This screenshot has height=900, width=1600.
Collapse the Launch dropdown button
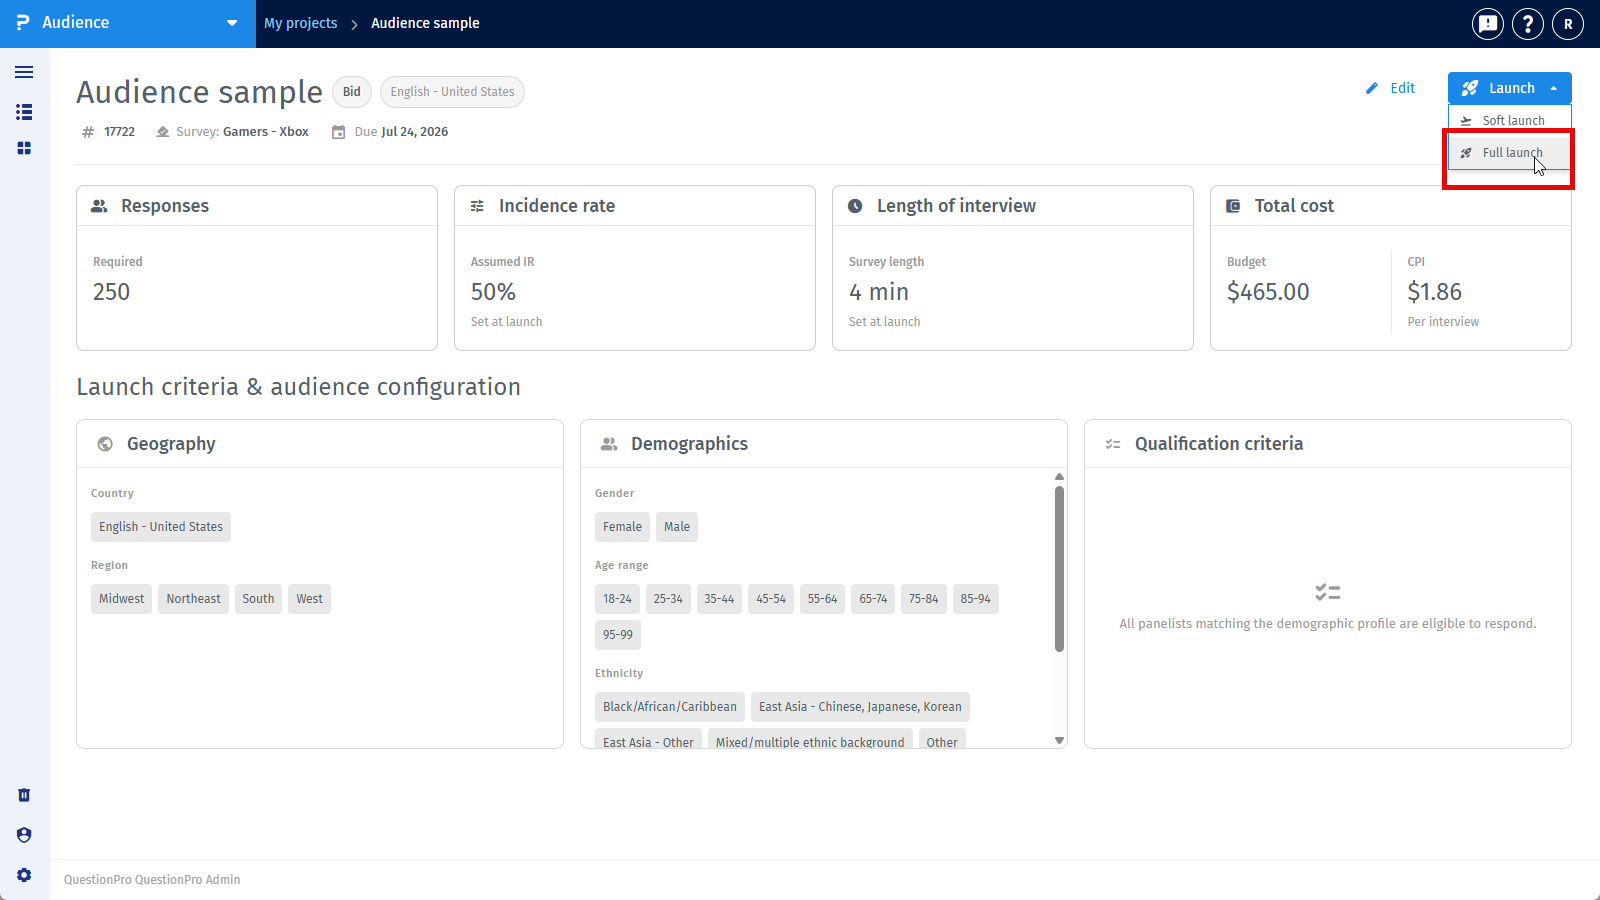1510,88
